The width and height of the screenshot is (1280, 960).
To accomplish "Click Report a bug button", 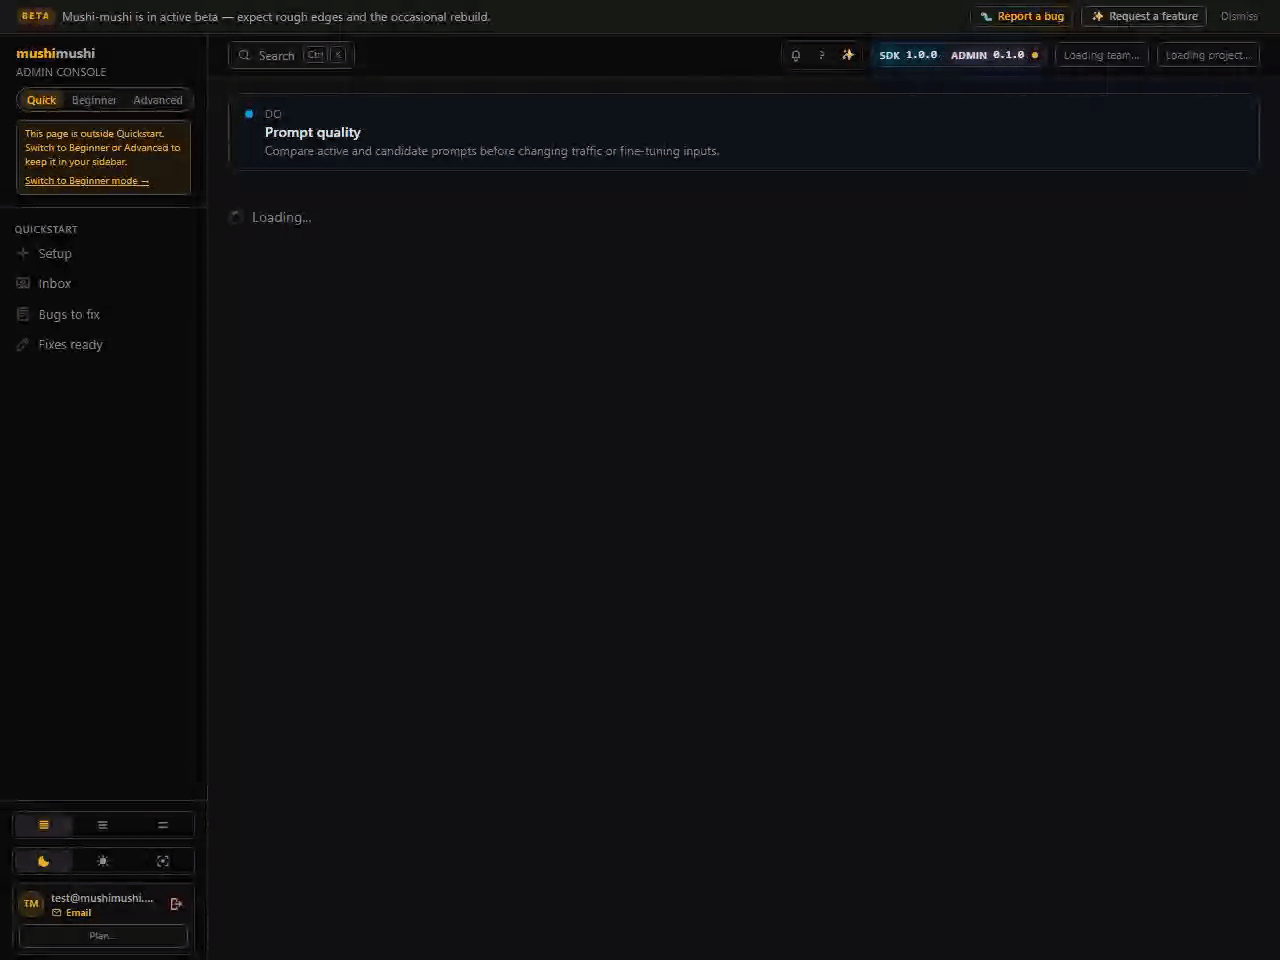I will point(1021,16).
